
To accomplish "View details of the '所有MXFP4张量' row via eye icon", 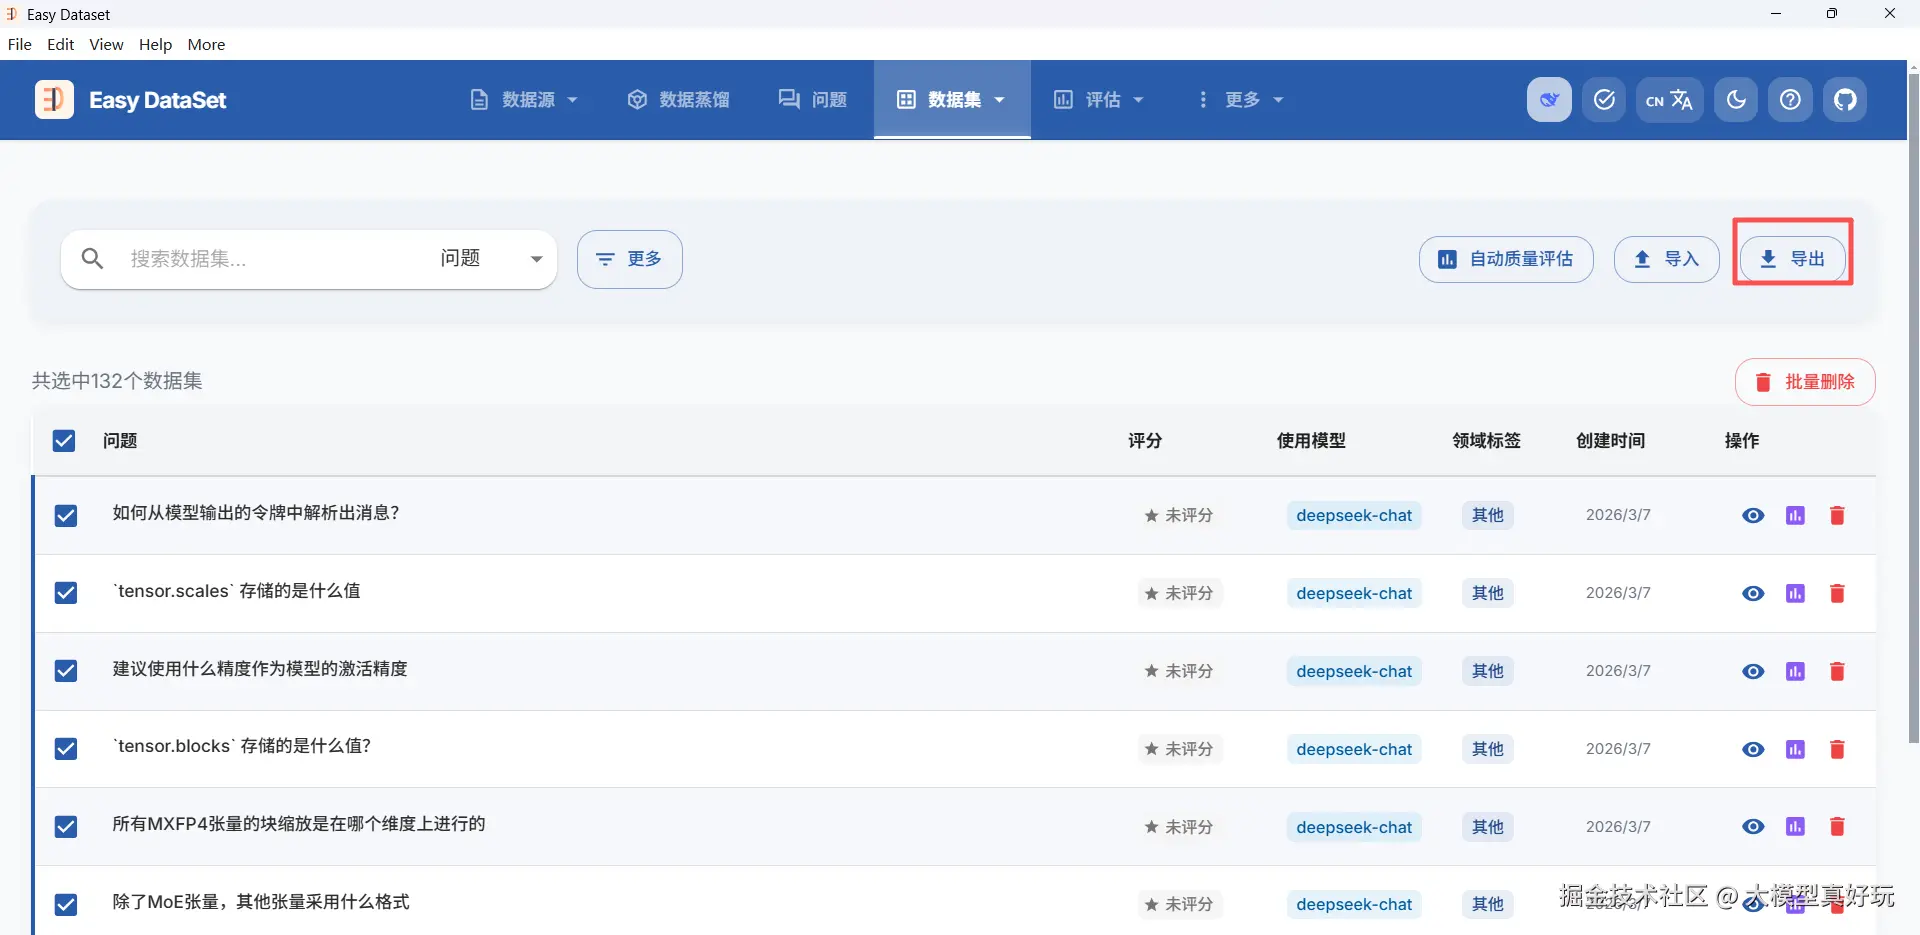I will (x=1753, y=827).
